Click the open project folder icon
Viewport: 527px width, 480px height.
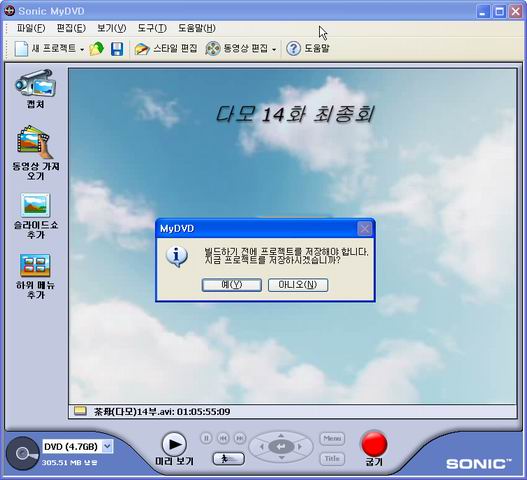(96, 49)
